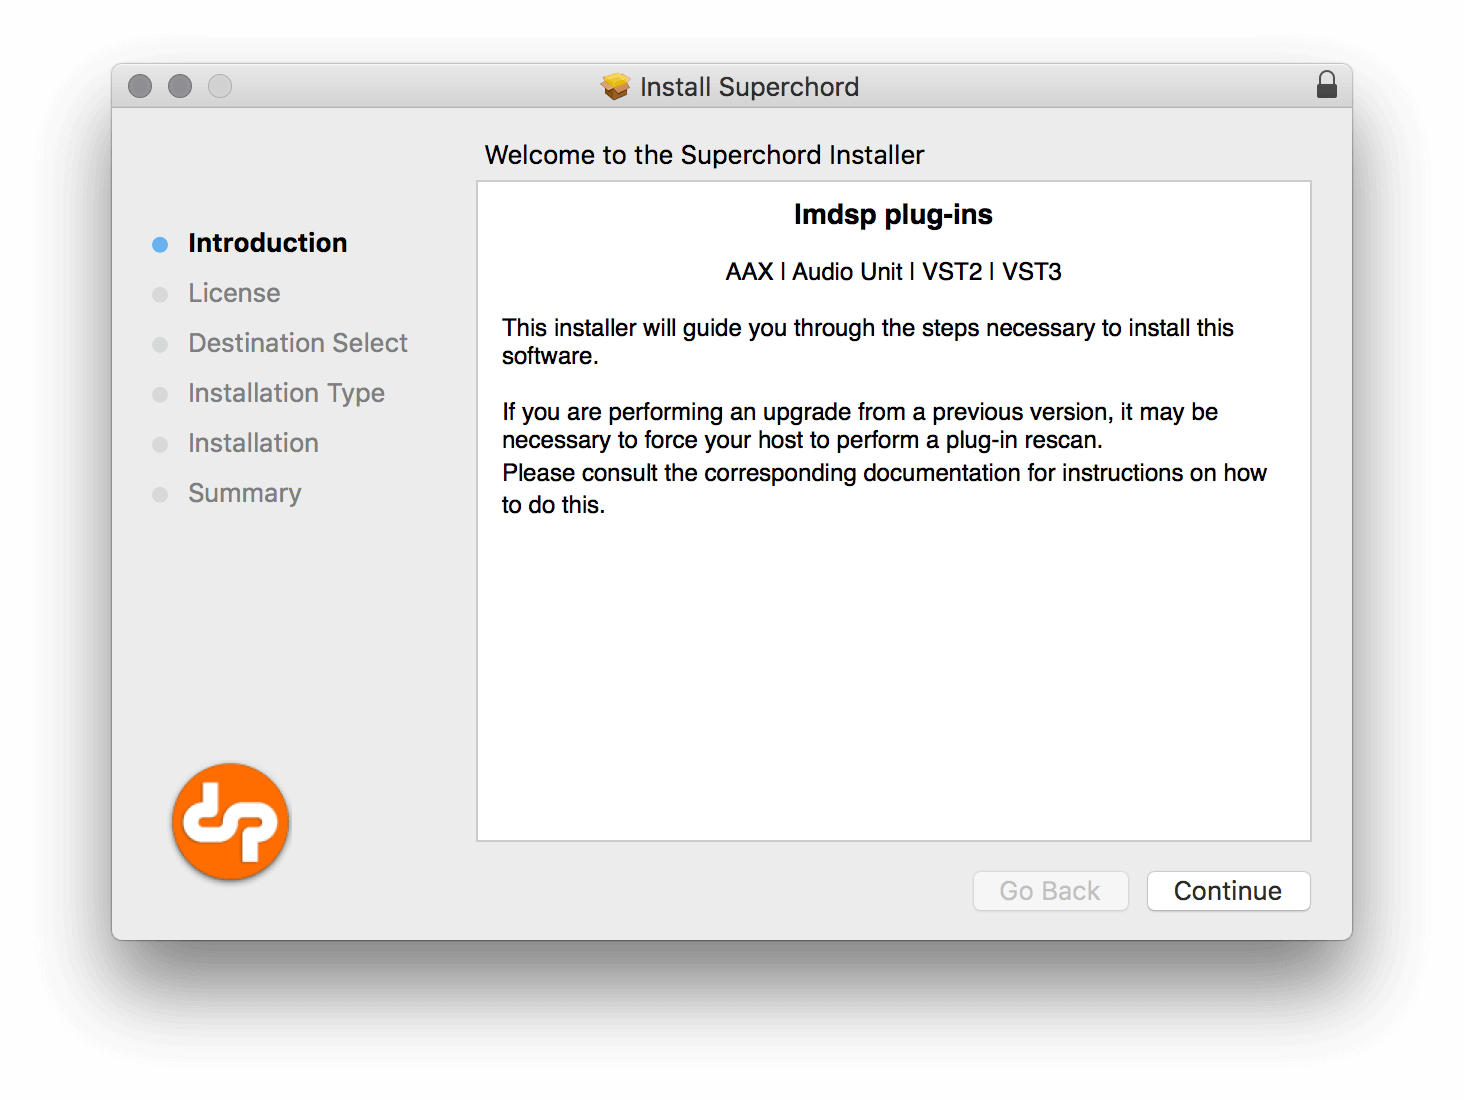Click the lmdsp plug-ins heading
The width and height of the screenshot is (1464, 1100).
pyautogui.click(x=893, y=215)
